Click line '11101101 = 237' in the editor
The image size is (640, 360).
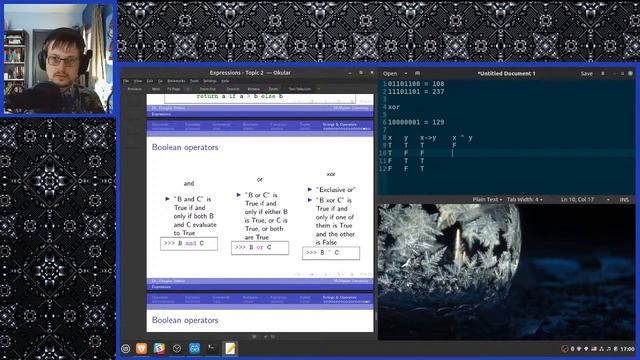tap(416, 91)
